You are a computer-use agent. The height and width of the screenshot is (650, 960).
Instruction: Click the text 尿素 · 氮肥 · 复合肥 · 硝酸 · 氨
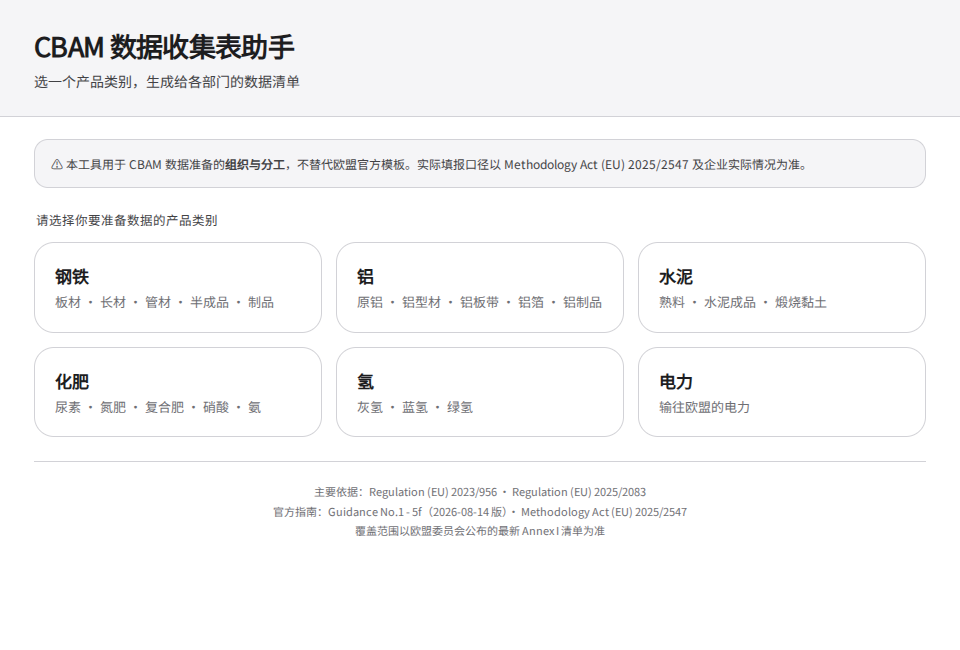click(x=158, y=408)
